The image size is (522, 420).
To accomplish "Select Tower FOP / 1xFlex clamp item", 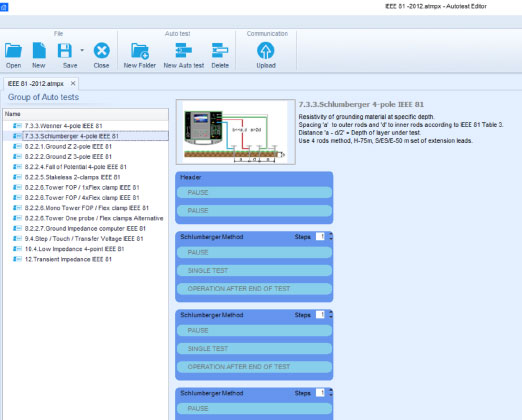I will point(82,187).
